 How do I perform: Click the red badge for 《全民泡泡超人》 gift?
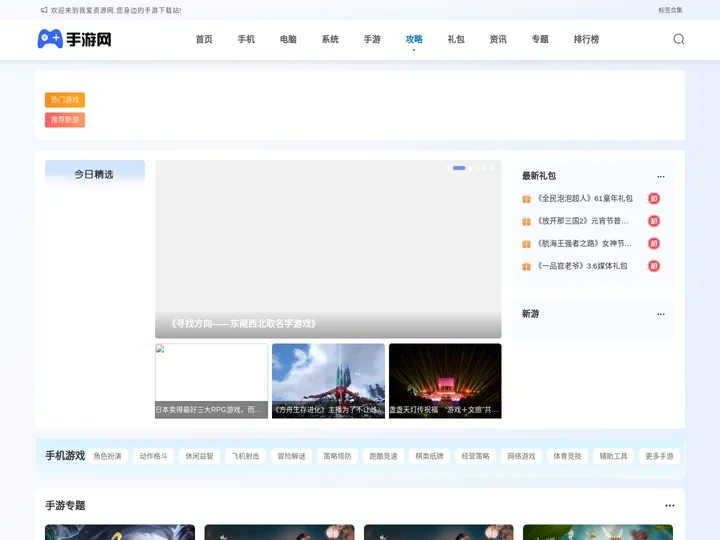coord(654,198)
